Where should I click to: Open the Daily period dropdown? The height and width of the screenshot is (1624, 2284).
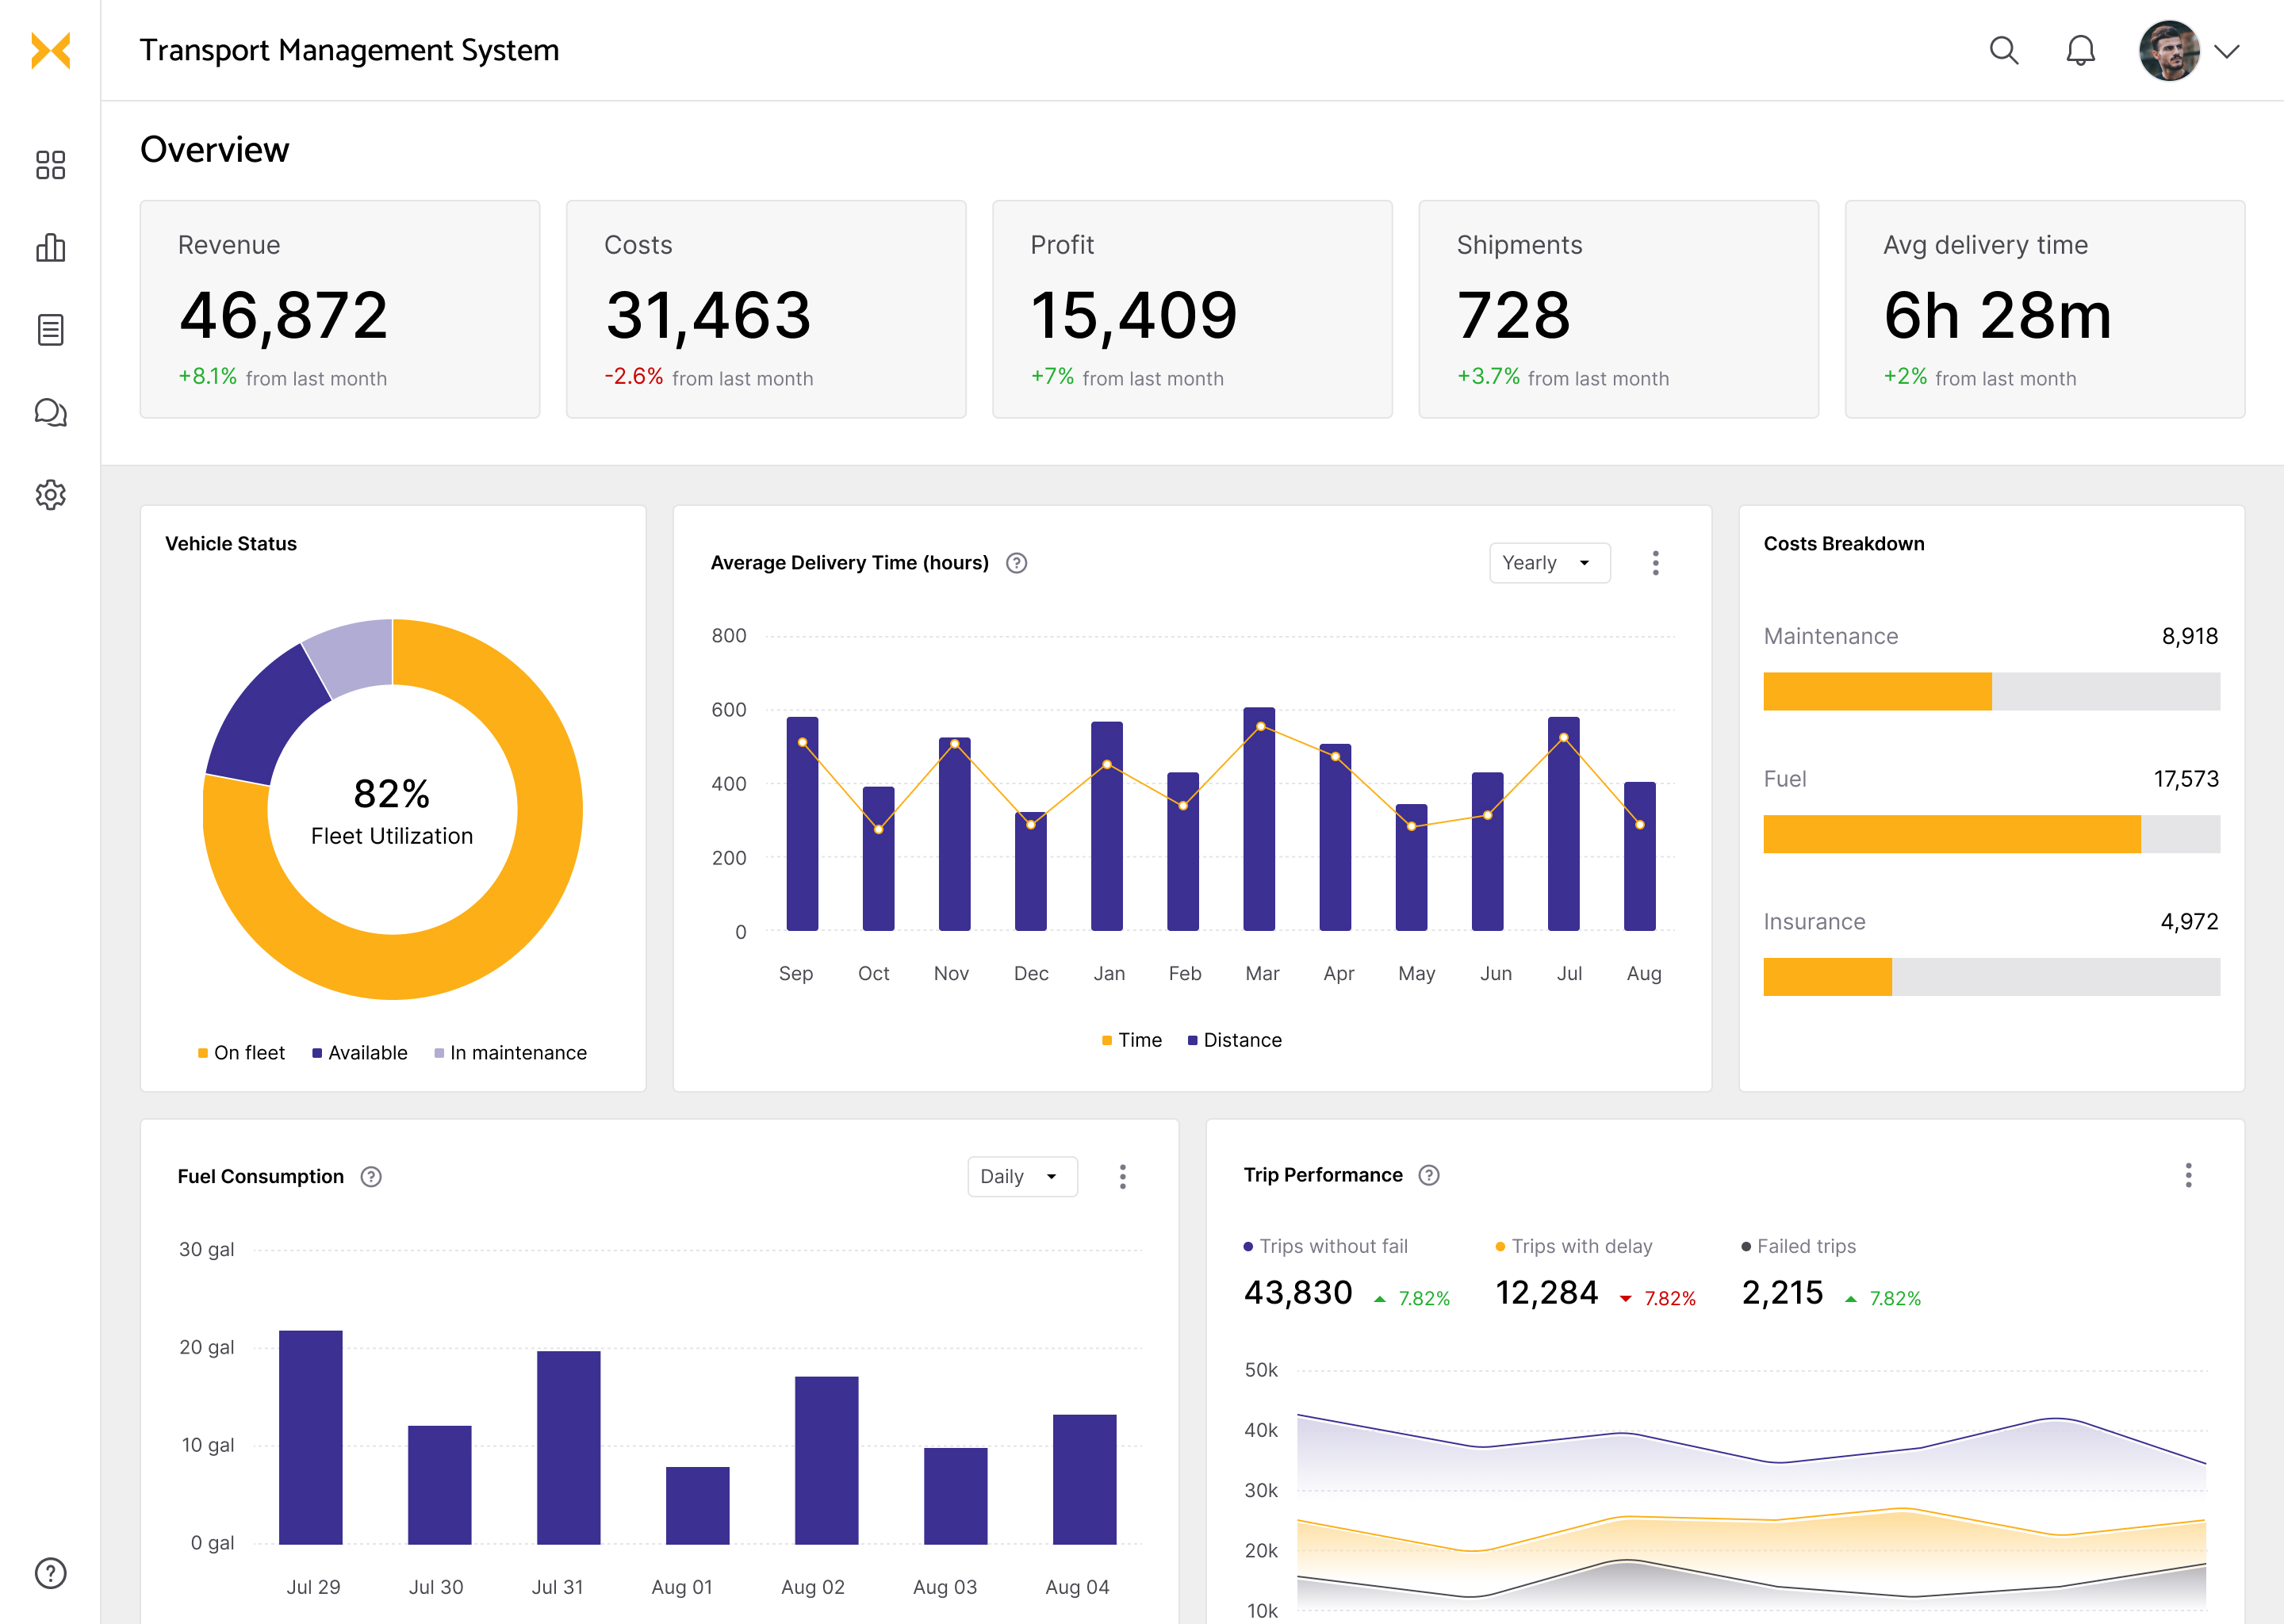point(1022,1177)
